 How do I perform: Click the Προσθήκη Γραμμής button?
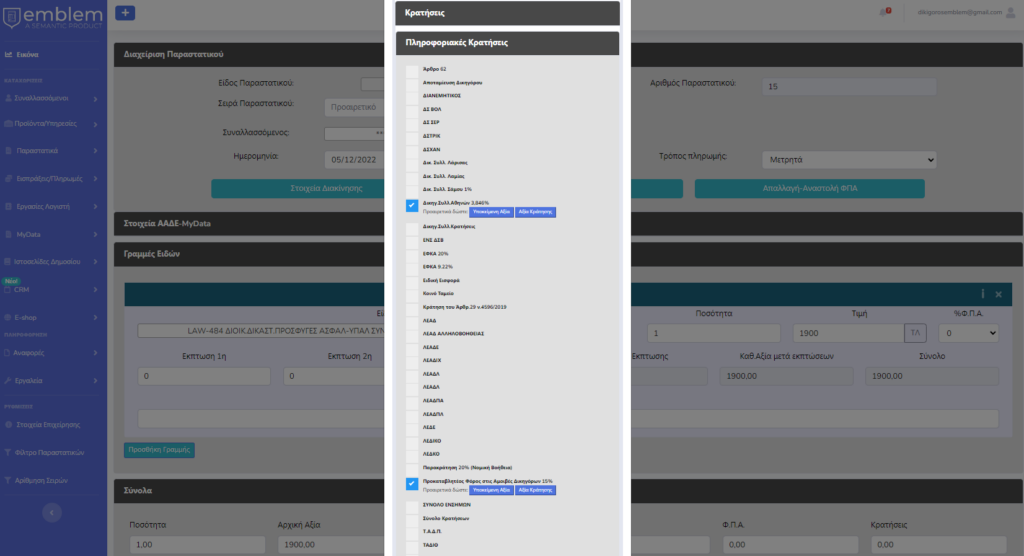(x=159, y=450)
